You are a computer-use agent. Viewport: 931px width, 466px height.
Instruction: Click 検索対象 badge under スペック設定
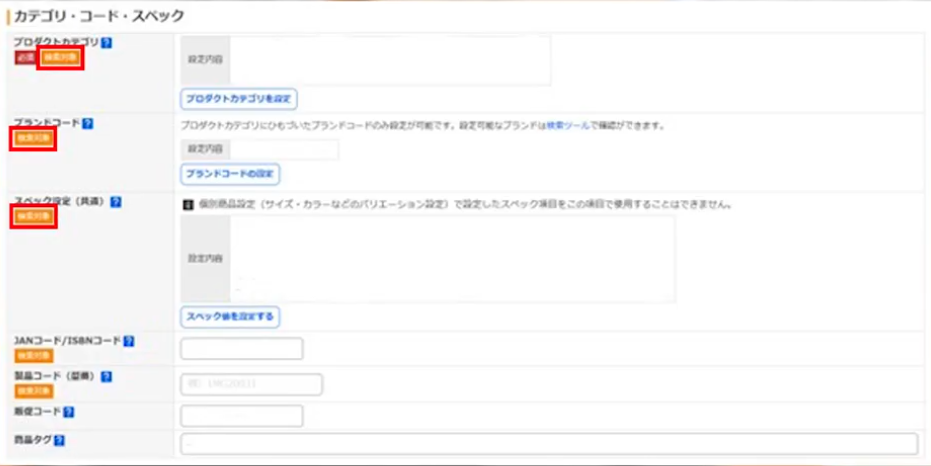pyautogui.click(x=34, y=216)
